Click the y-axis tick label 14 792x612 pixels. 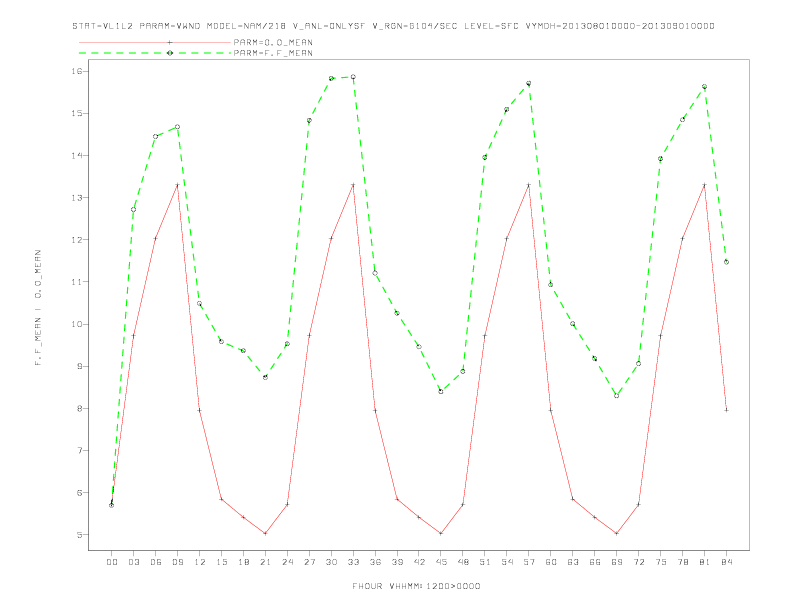click(77, 156)
